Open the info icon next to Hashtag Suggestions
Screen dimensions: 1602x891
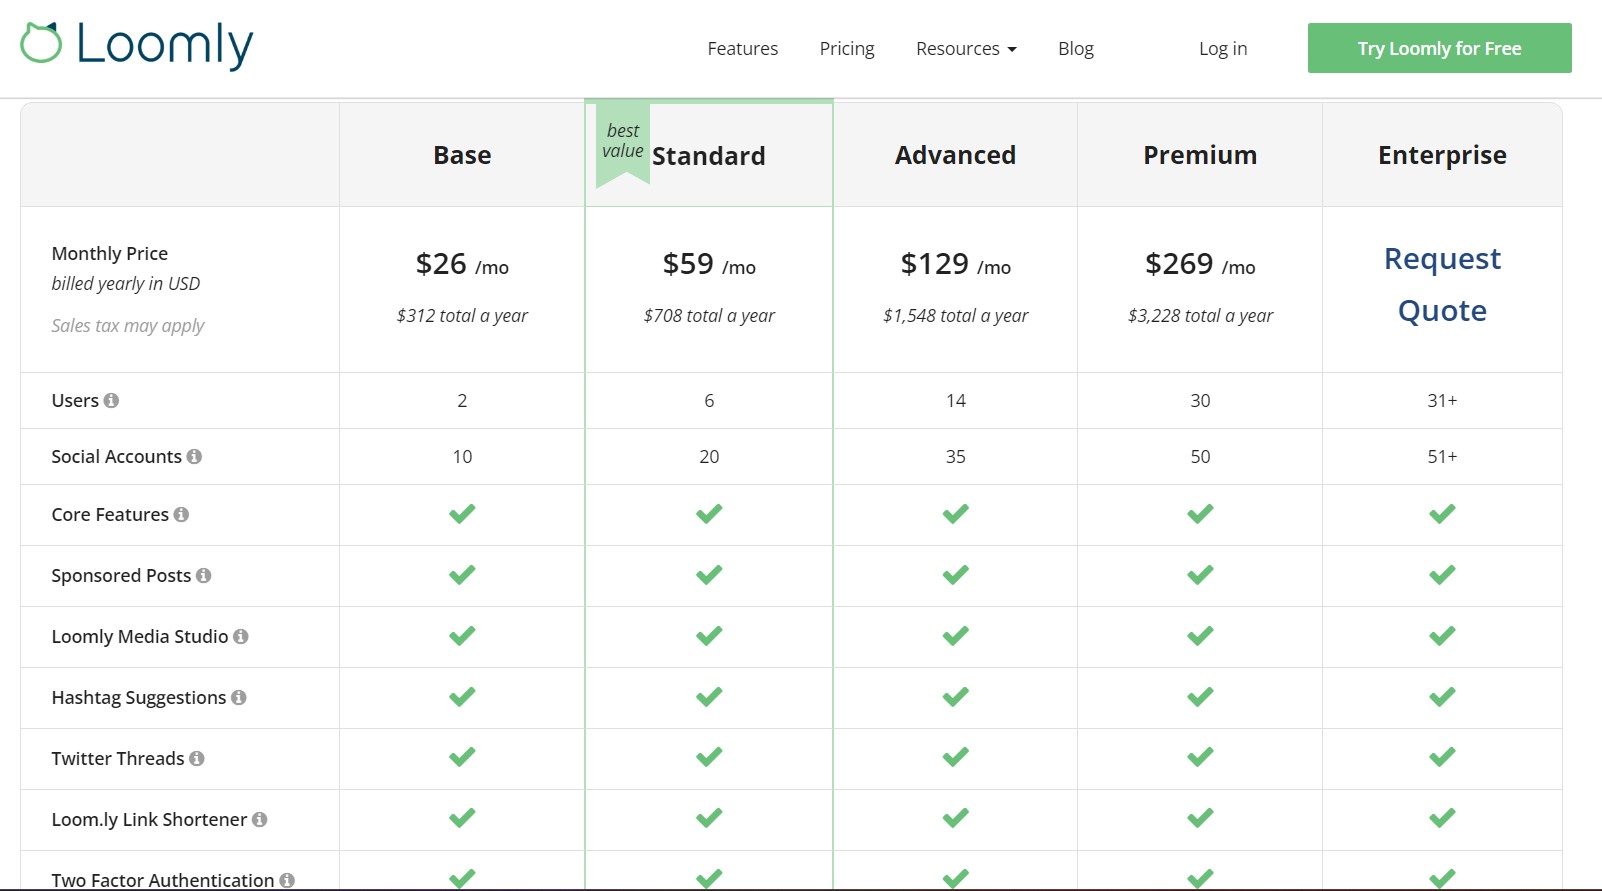pos(239,697)
